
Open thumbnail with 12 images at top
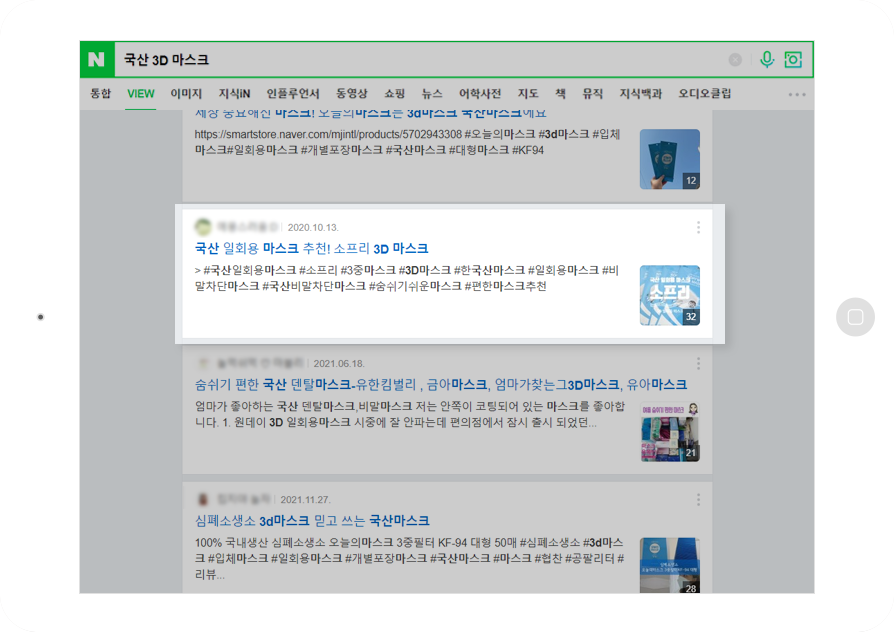(669, 159)
